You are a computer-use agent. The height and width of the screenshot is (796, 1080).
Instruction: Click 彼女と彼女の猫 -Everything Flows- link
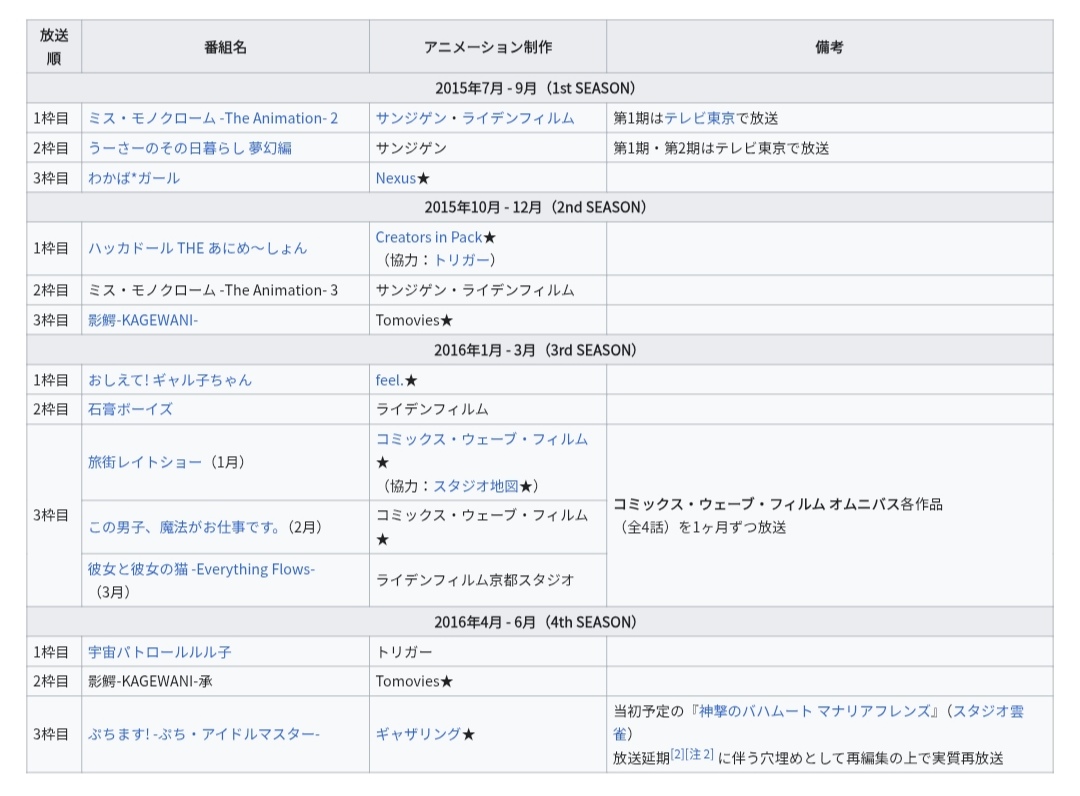click(x=201, y=569)
